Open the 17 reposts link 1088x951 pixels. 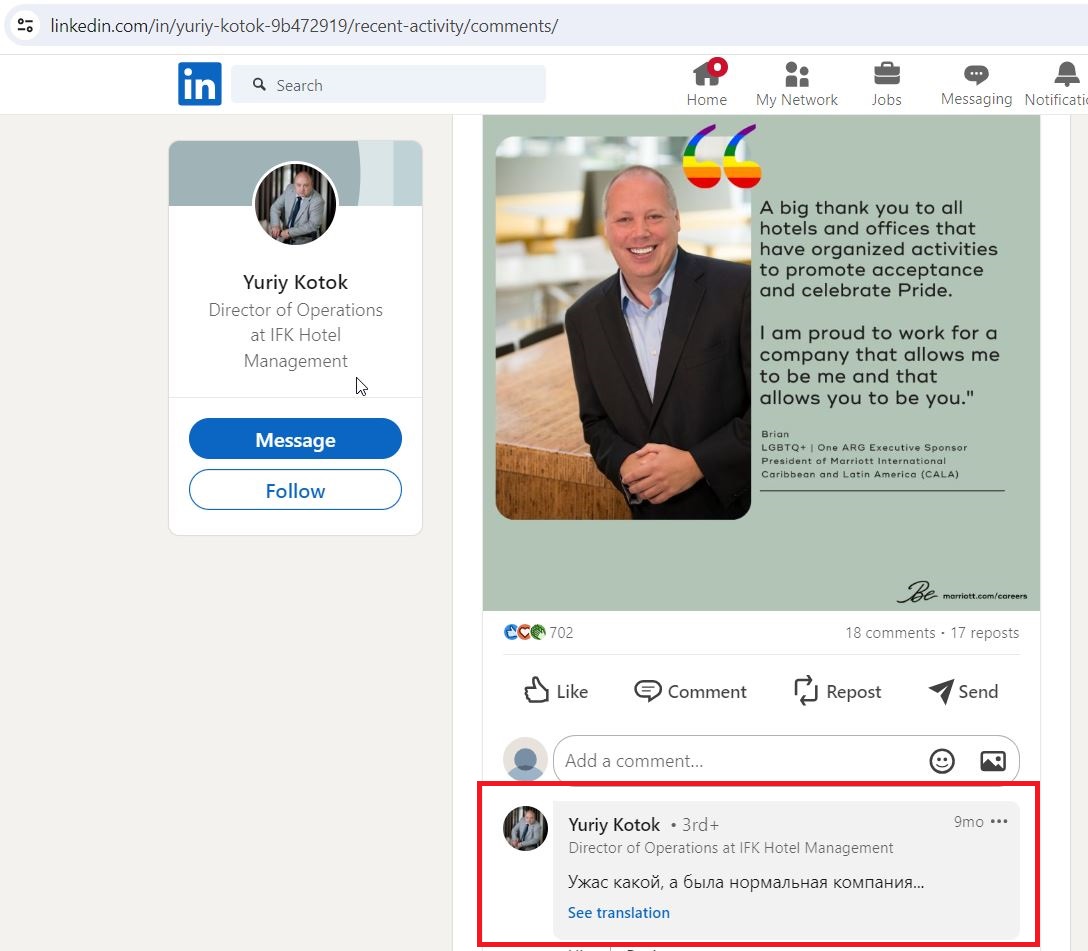tap(985, 633)
